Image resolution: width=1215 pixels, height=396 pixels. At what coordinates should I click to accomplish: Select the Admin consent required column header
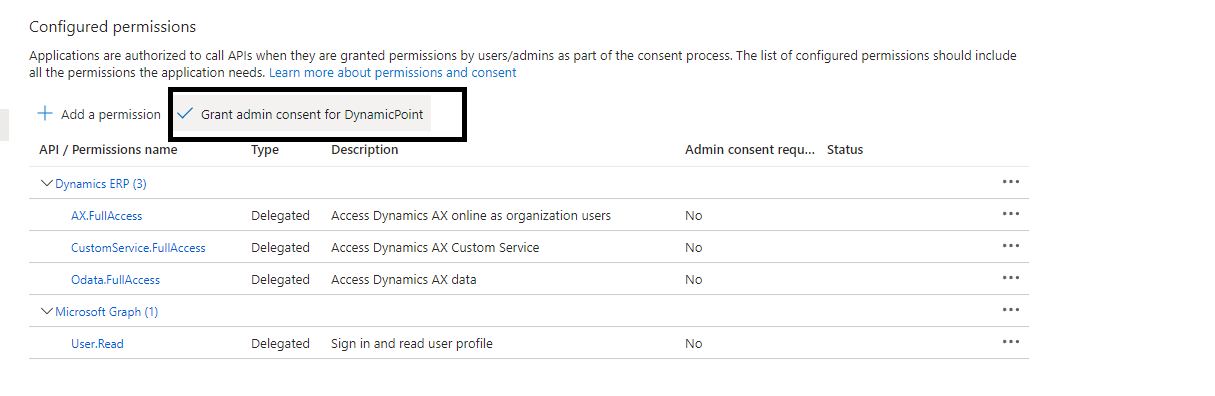pos(750,150)
